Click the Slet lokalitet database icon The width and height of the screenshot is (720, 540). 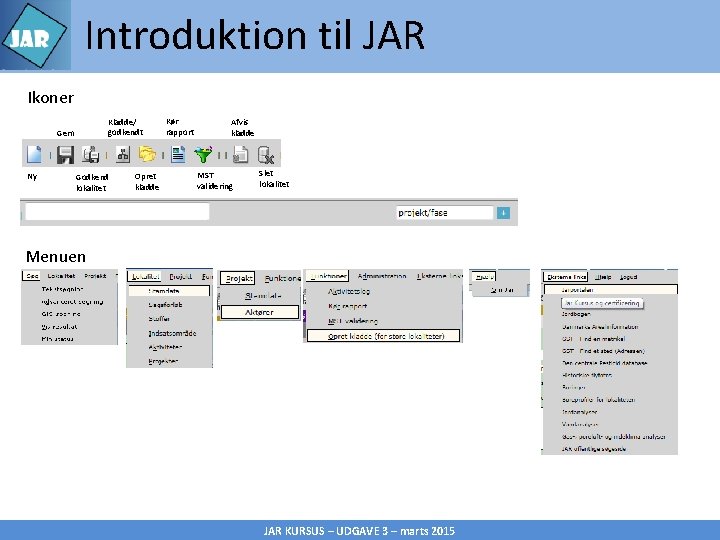click(x=265, y=155)
